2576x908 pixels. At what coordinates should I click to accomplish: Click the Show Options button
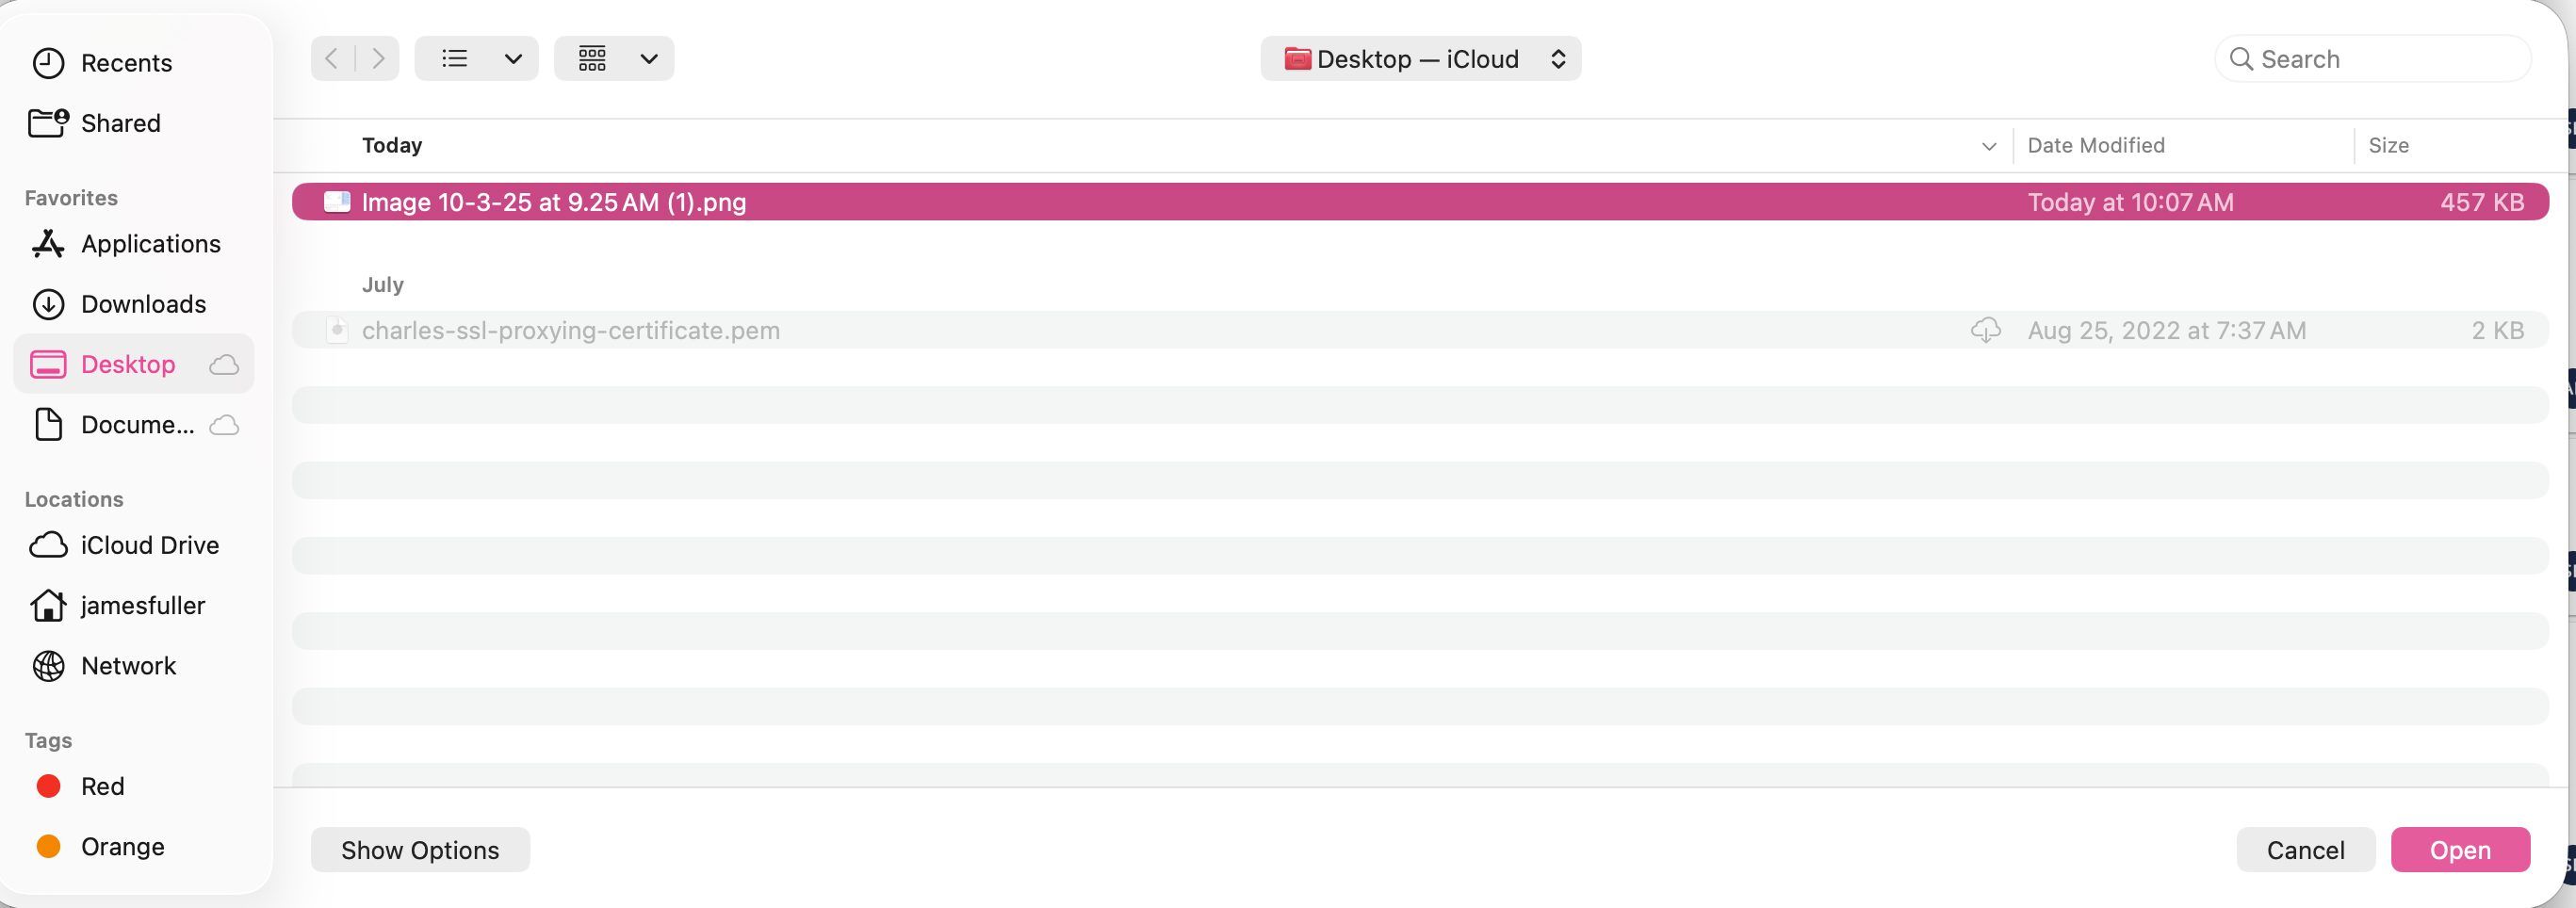[x=420, y=850]
